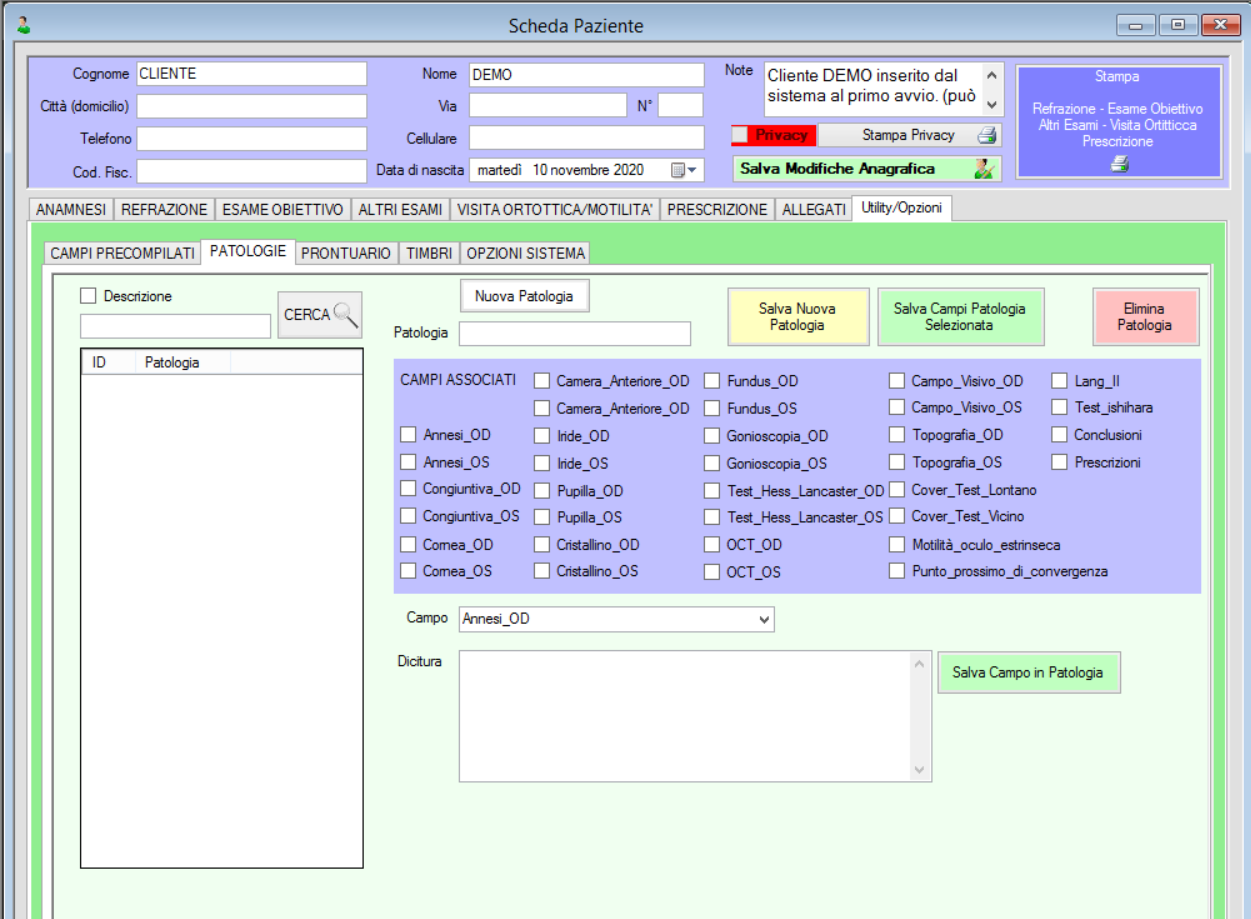Viewport: 1251px width, 919px height.
Task: Click into the Dicitura text area
Action: tap(685, 715)
